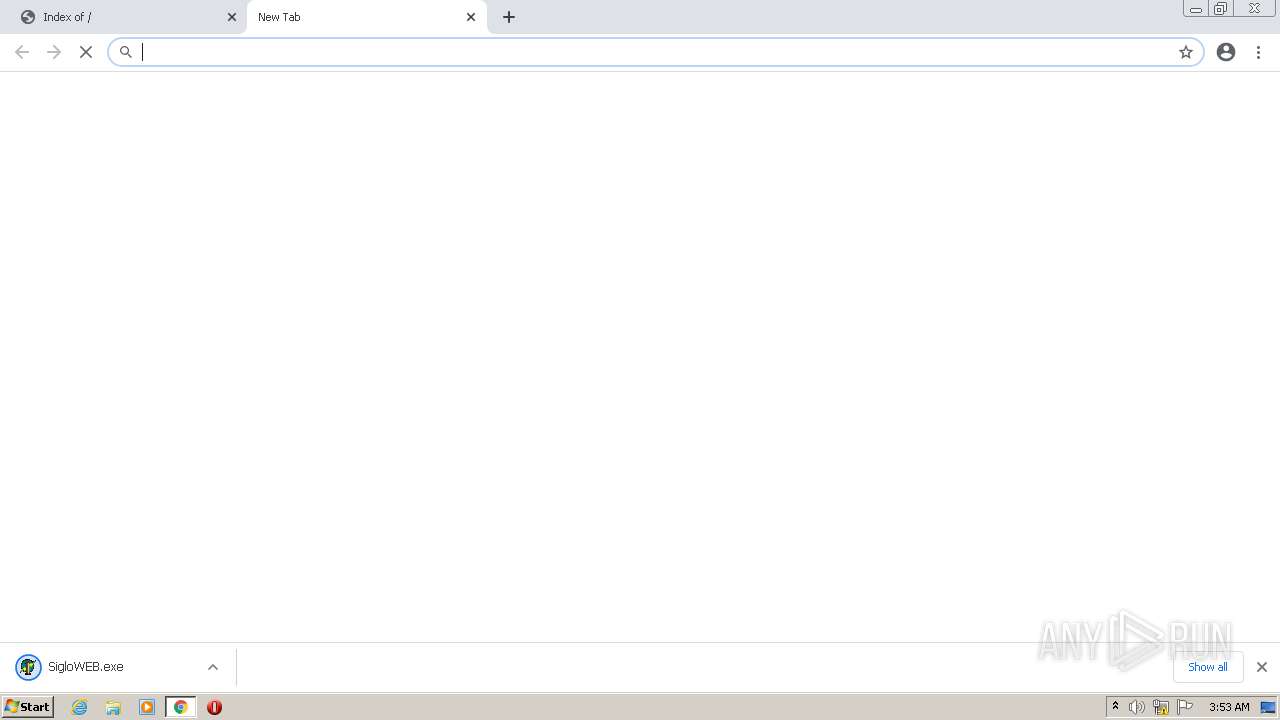1280x720 pixels.
Task: Open a new browser tab
Action: pos(509,17)
